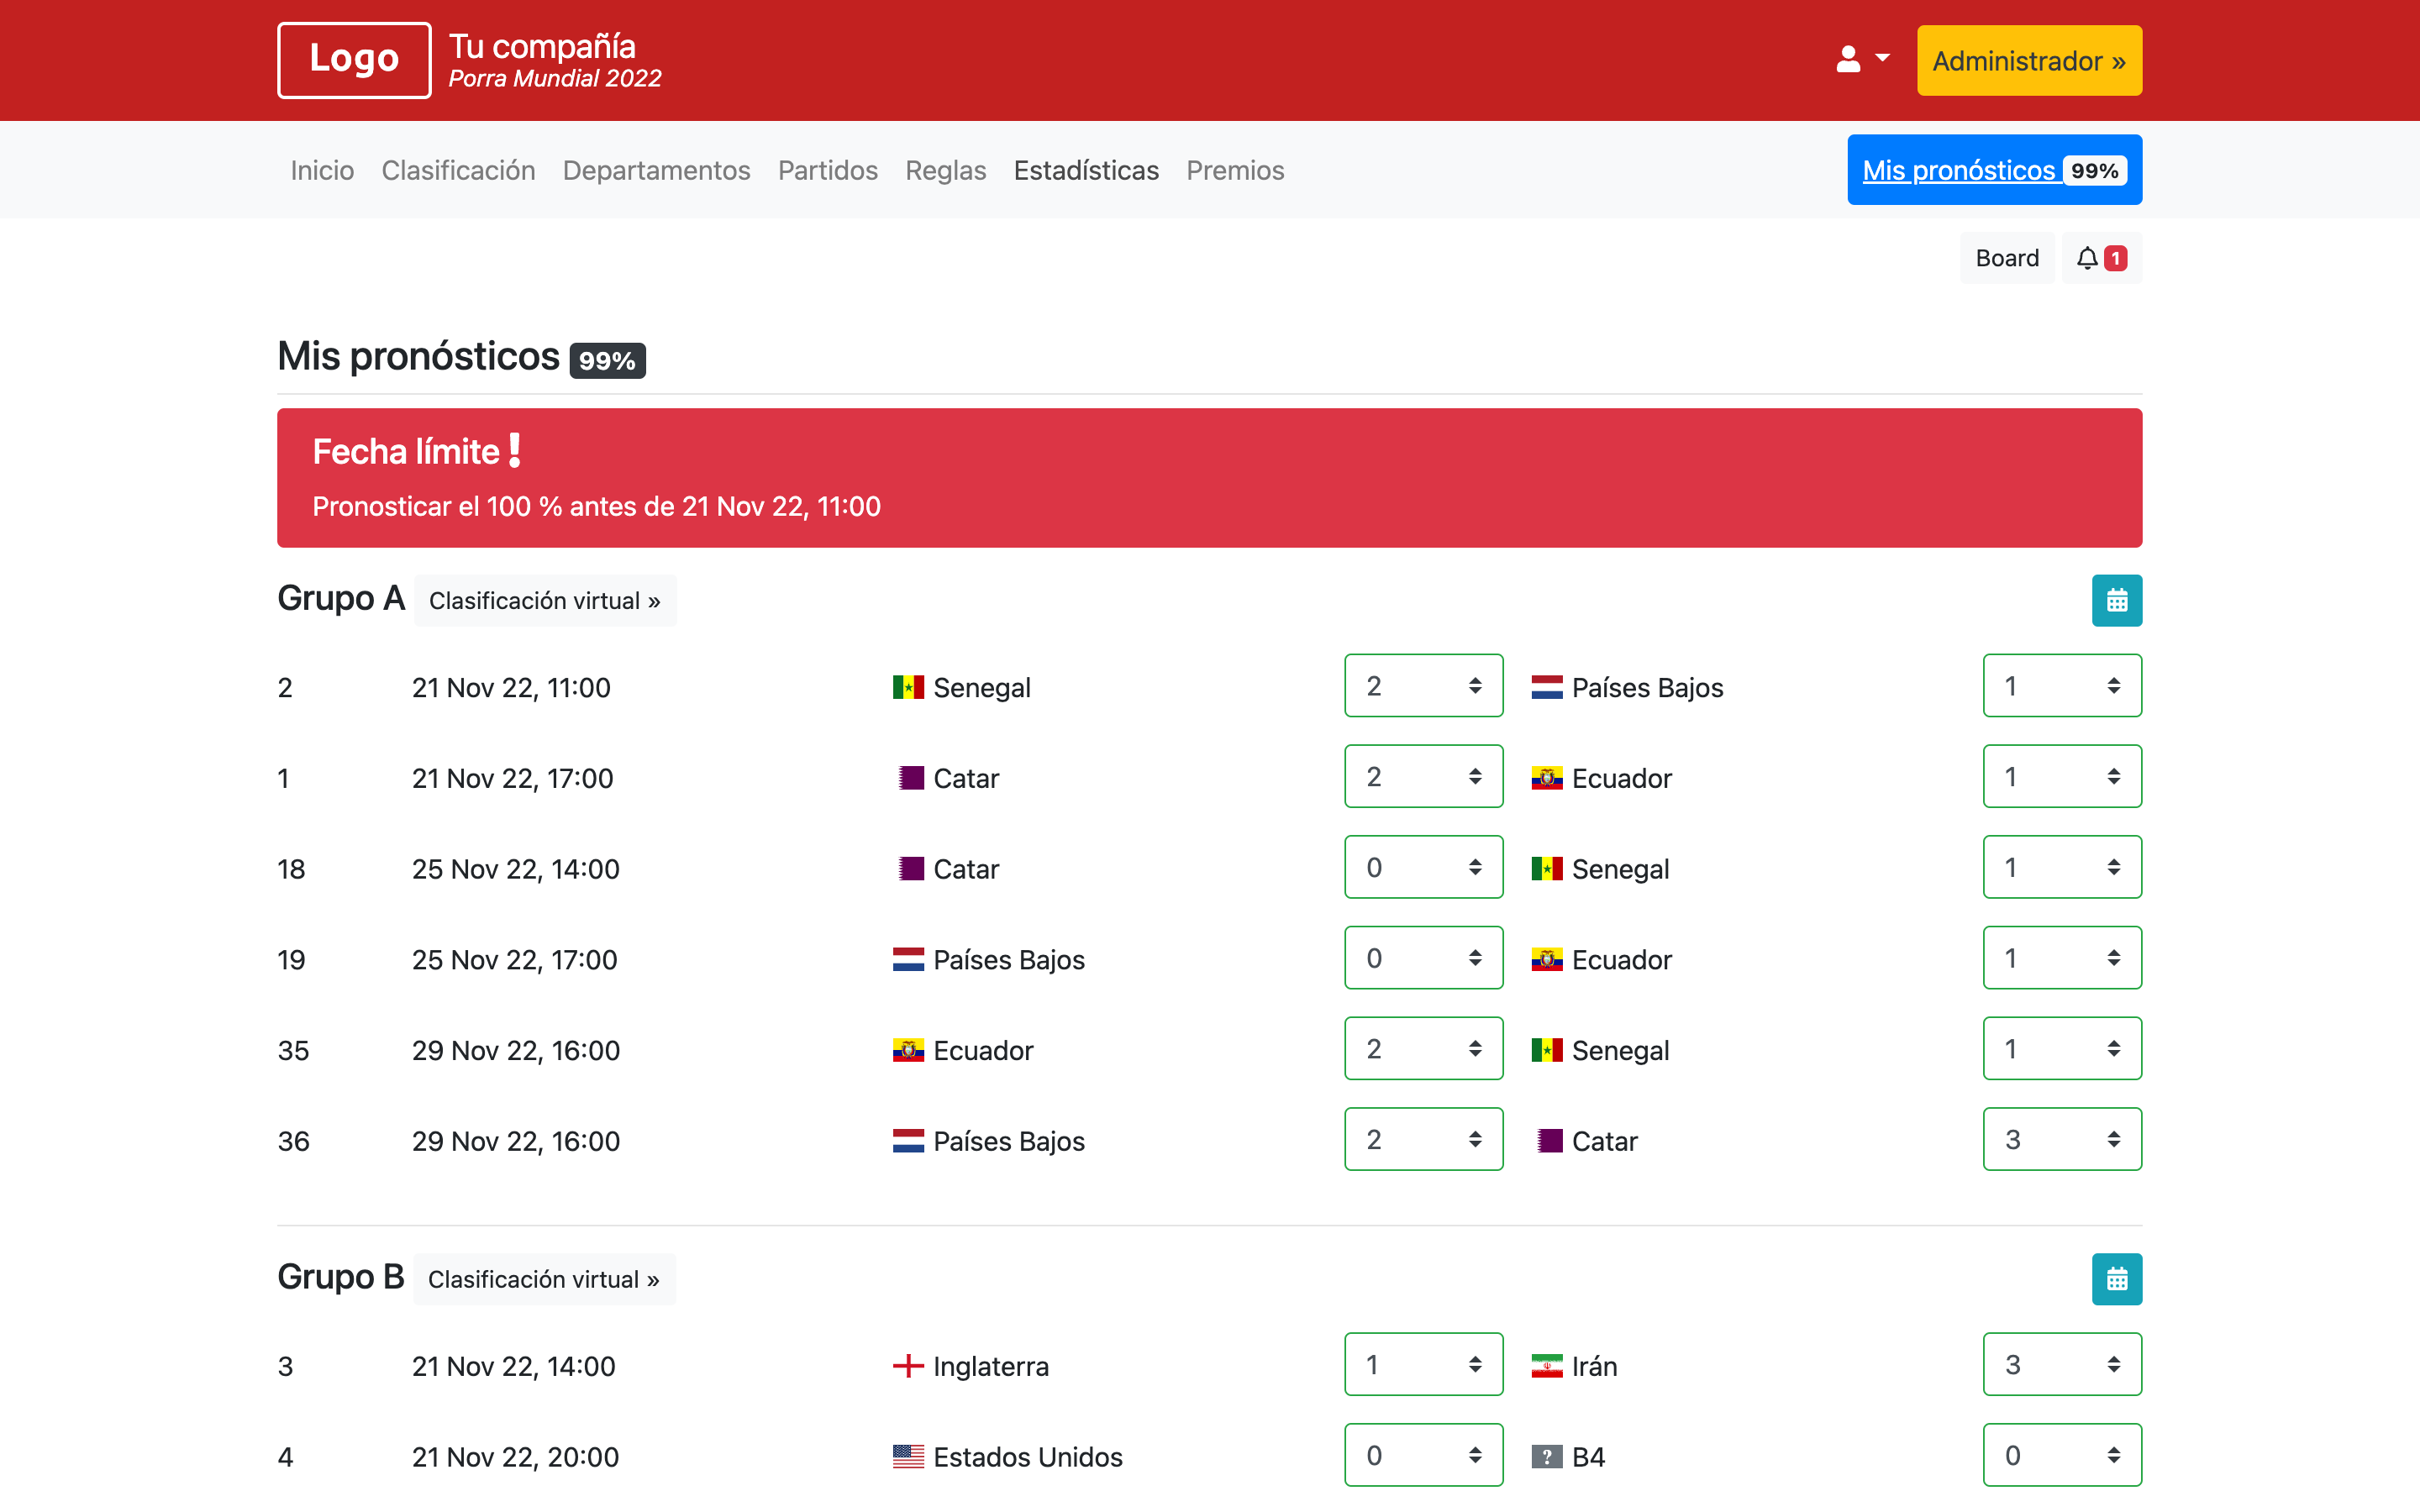The width and height of the screenshot is (2420, 1512).
Task: Open Estados Unidos score selector in match 4
Action: tap(1423, 1455)
